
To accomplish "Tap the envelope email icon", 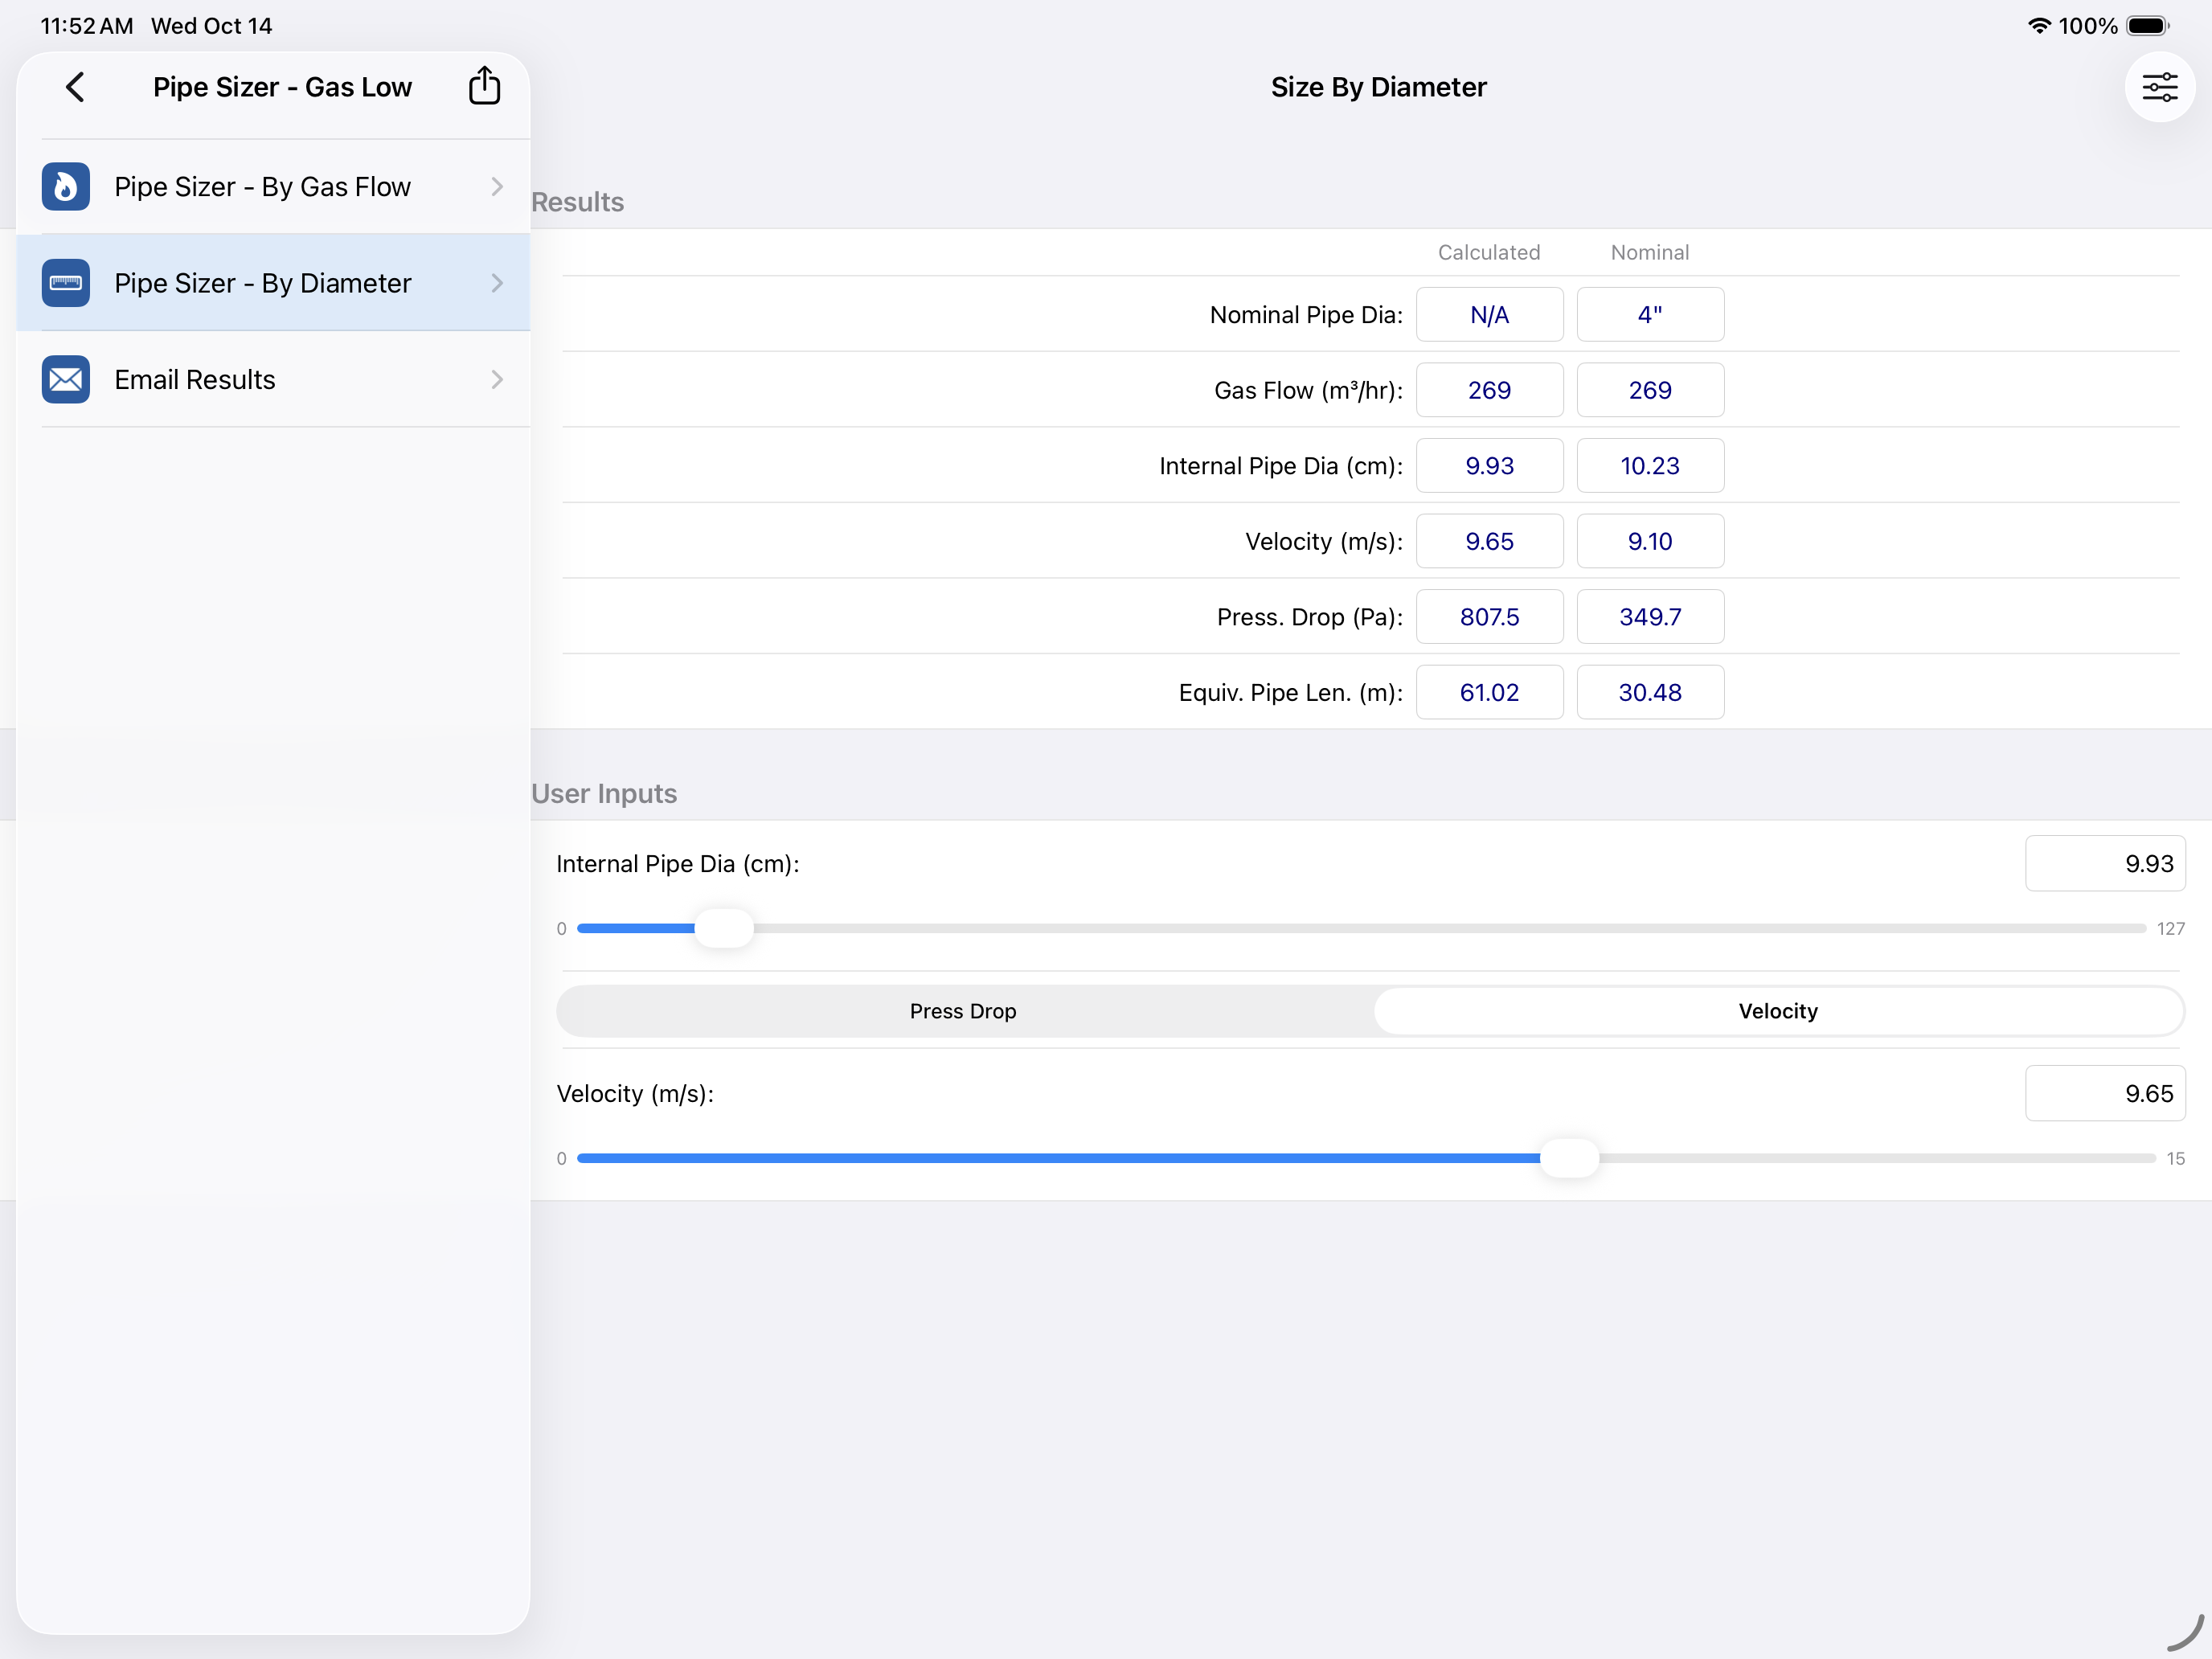I will click(x=66, y=380).
